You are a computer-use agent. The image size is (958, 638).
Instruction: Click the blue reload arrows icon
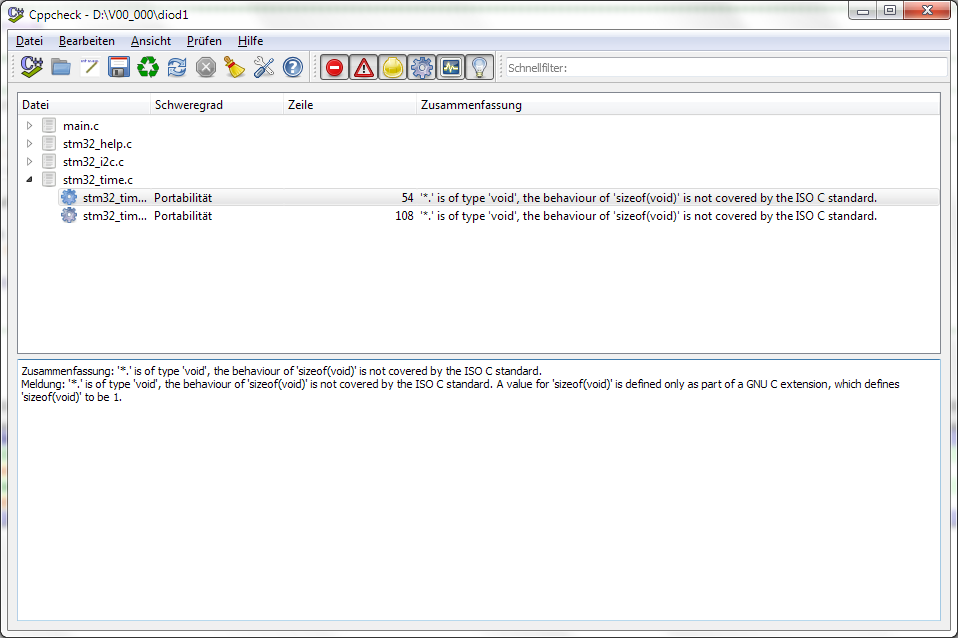tap(177, 67)
